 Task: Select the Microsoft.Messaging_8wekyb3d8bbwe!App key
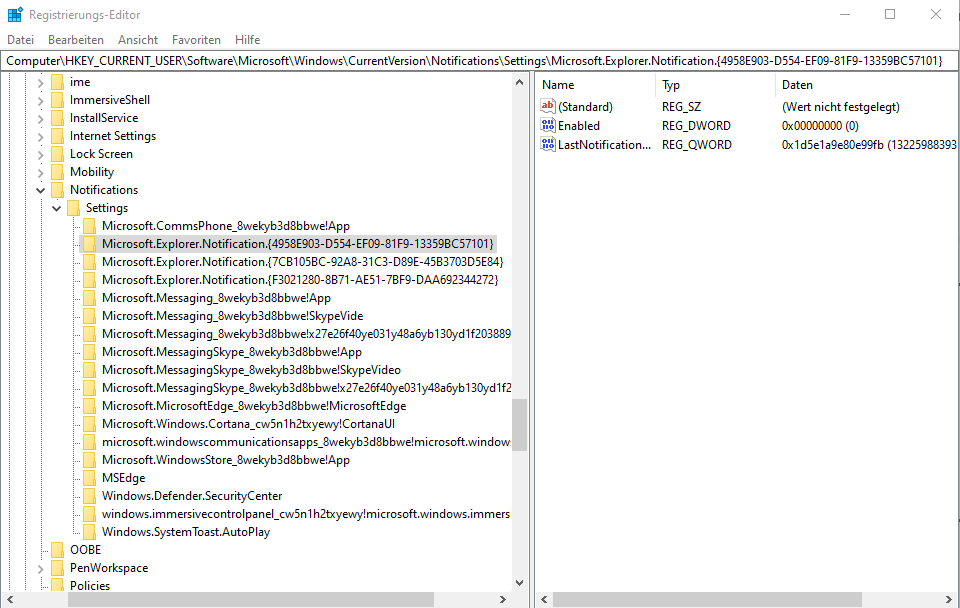(x=216, y=298)
